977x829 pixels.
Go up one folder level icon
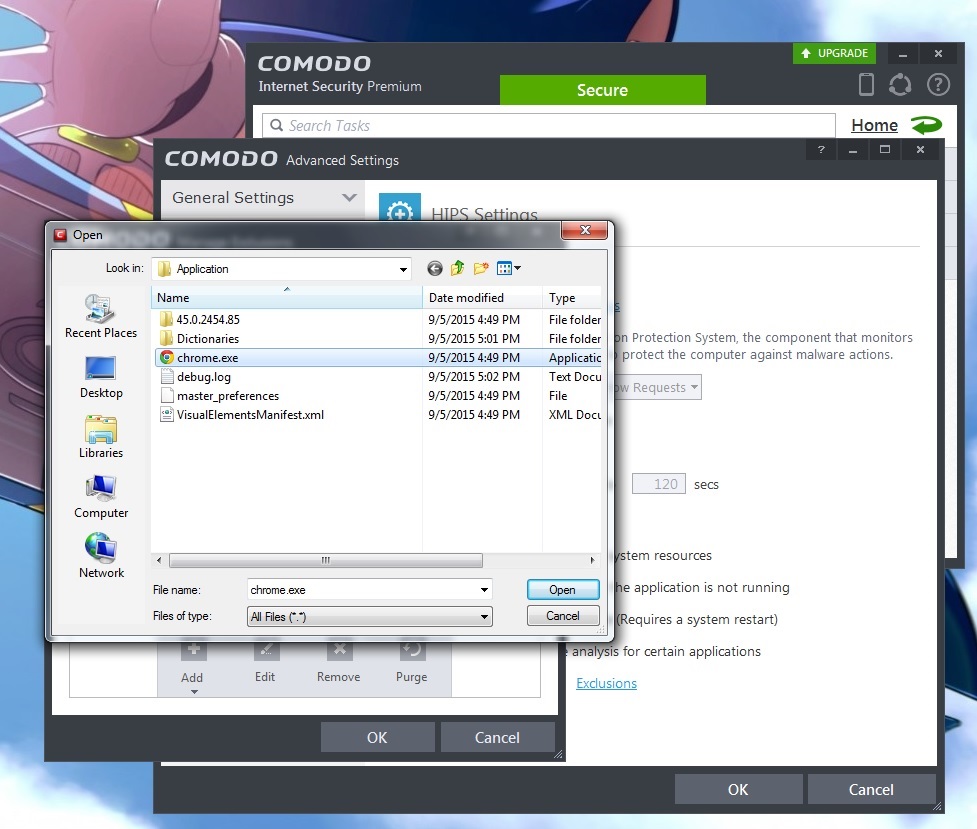[x=457, y=268]
